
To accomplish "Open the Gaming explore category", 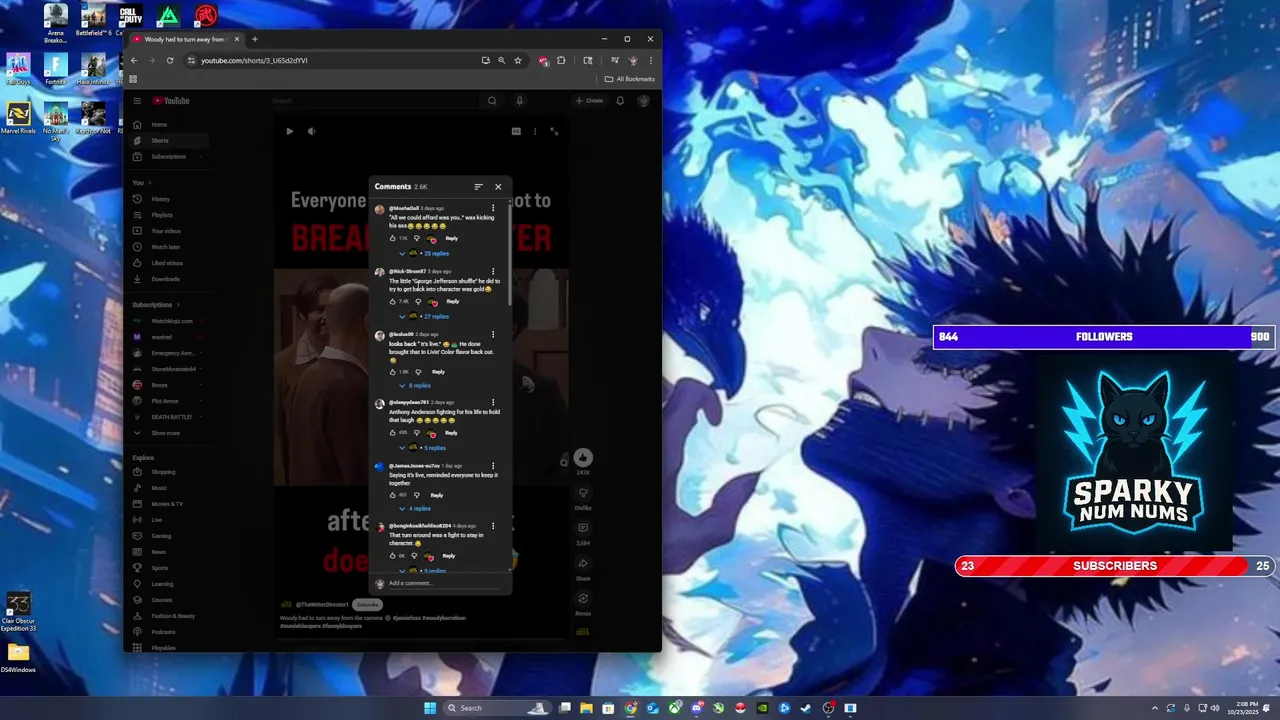I will click(167, 536).
